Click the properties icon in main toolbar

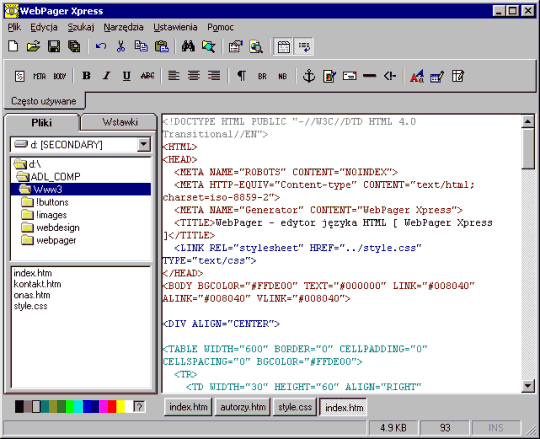coord(236,46)
